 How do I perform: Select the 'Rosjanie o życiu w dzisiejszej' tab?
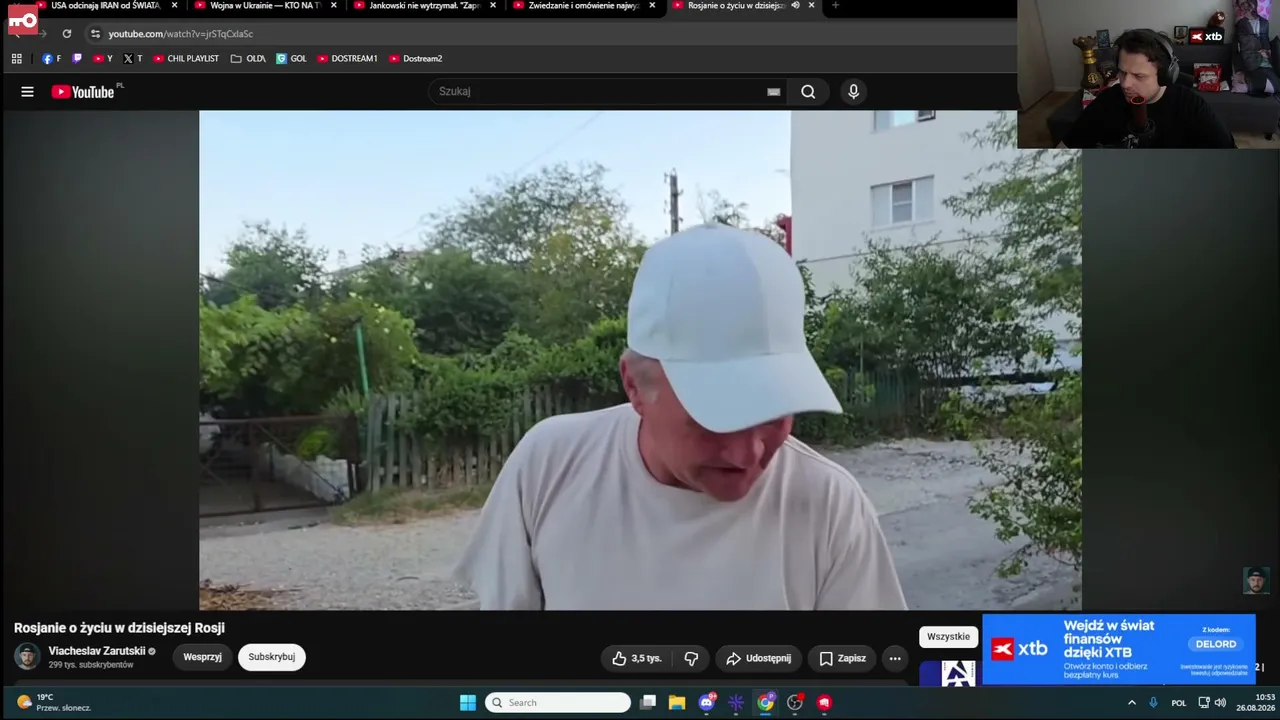coord(734,6)
